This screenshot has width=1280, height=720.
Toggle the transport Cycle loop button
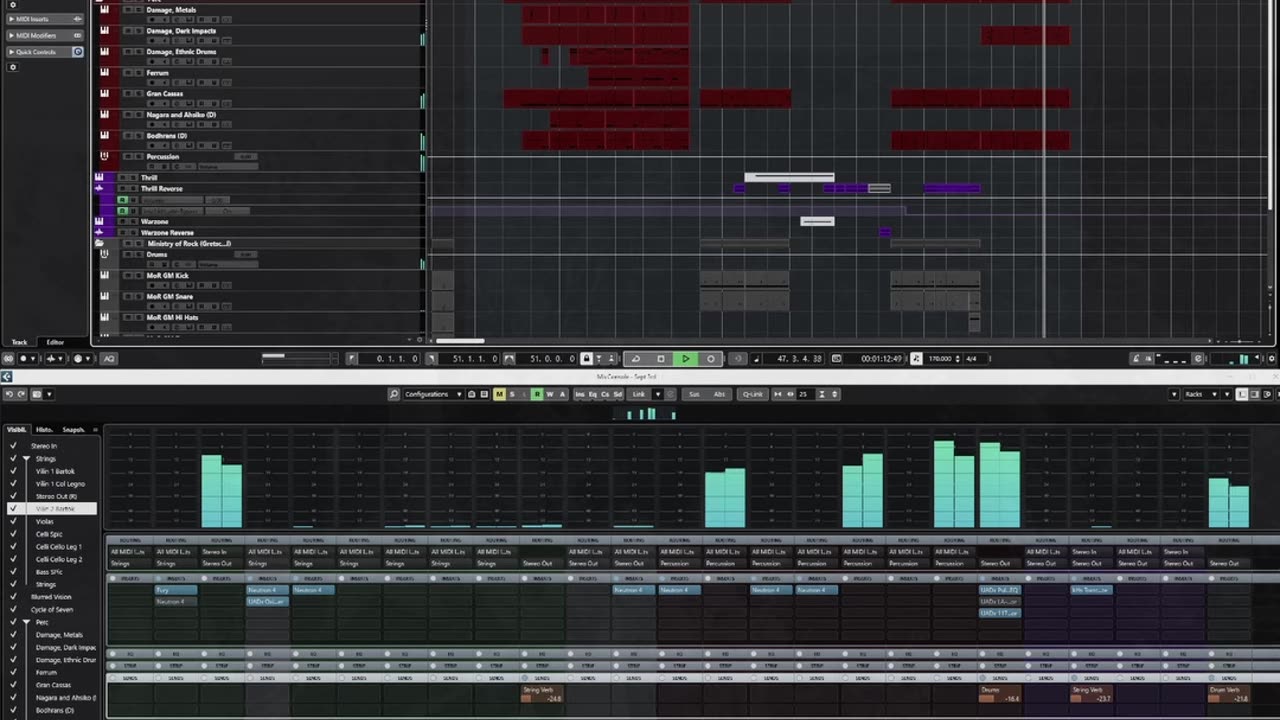tap(635, 358)
